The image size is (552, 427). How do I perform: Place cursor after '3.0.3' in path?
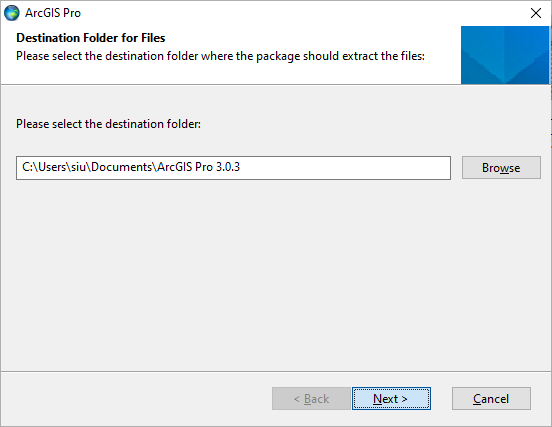tap(241, 167)
